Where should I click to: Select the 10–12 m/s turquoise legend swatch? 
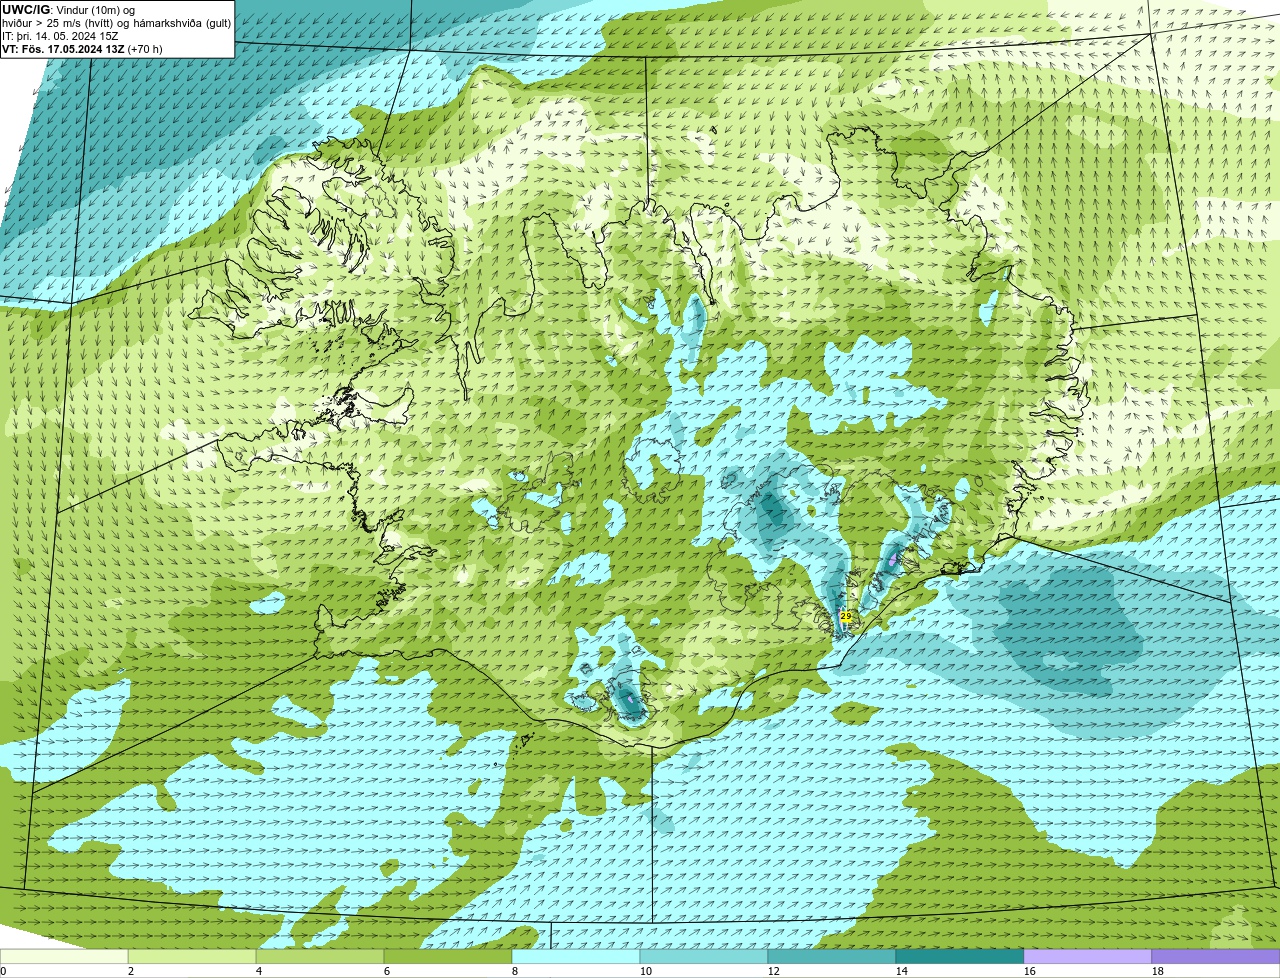point(704,956)
